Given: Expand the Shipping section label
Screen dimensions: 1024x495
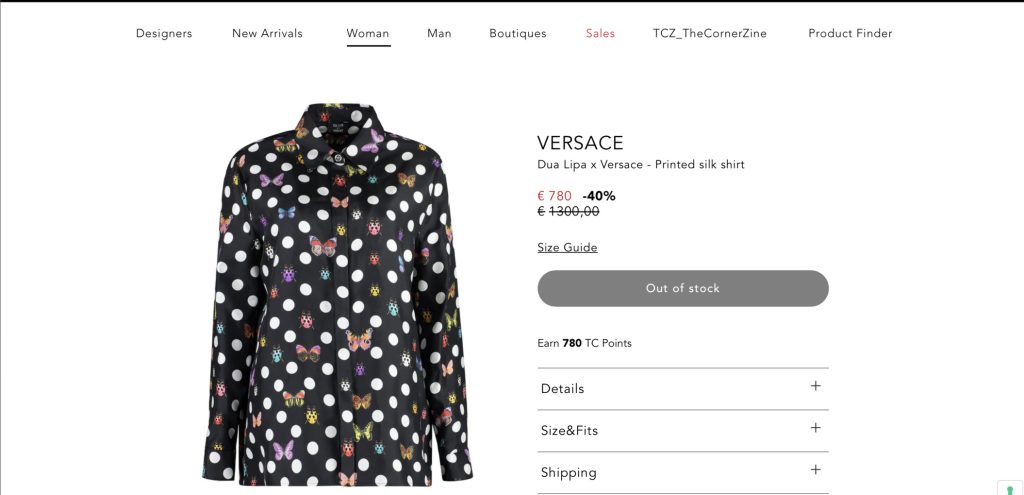Looking at the screenshot, I should tap(568, 473).
